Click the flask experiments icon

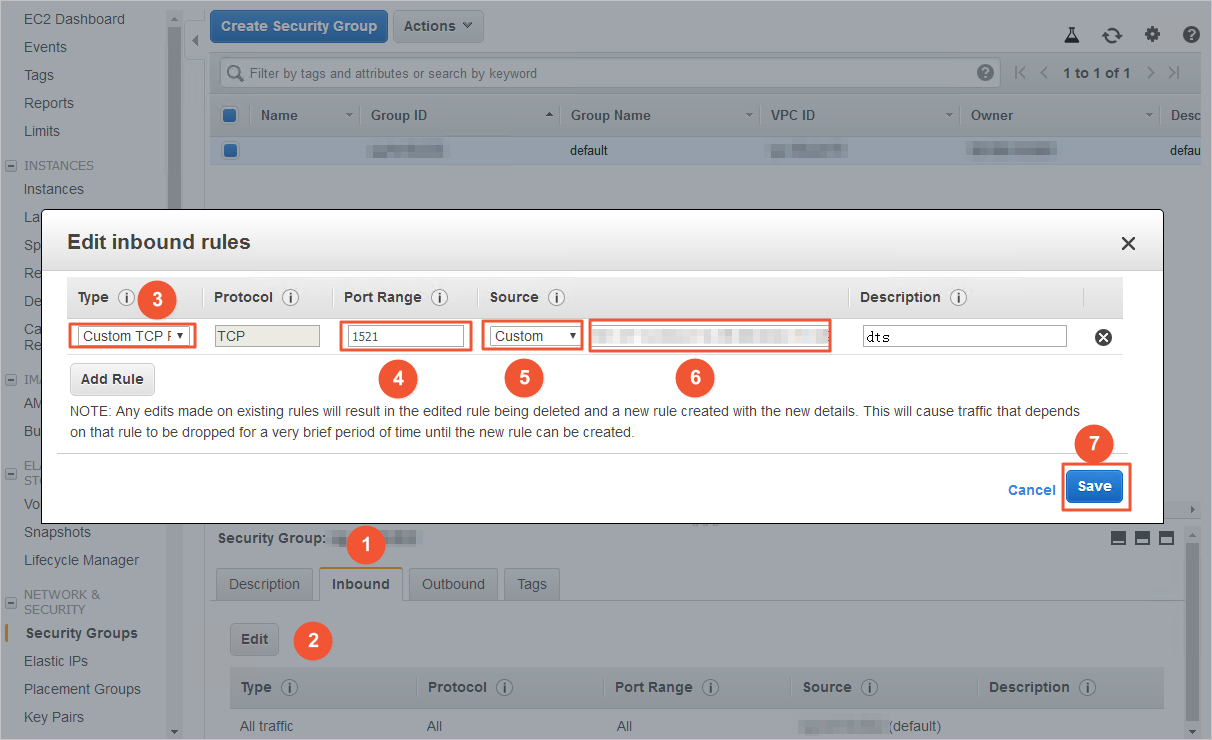coord(1072,34)
